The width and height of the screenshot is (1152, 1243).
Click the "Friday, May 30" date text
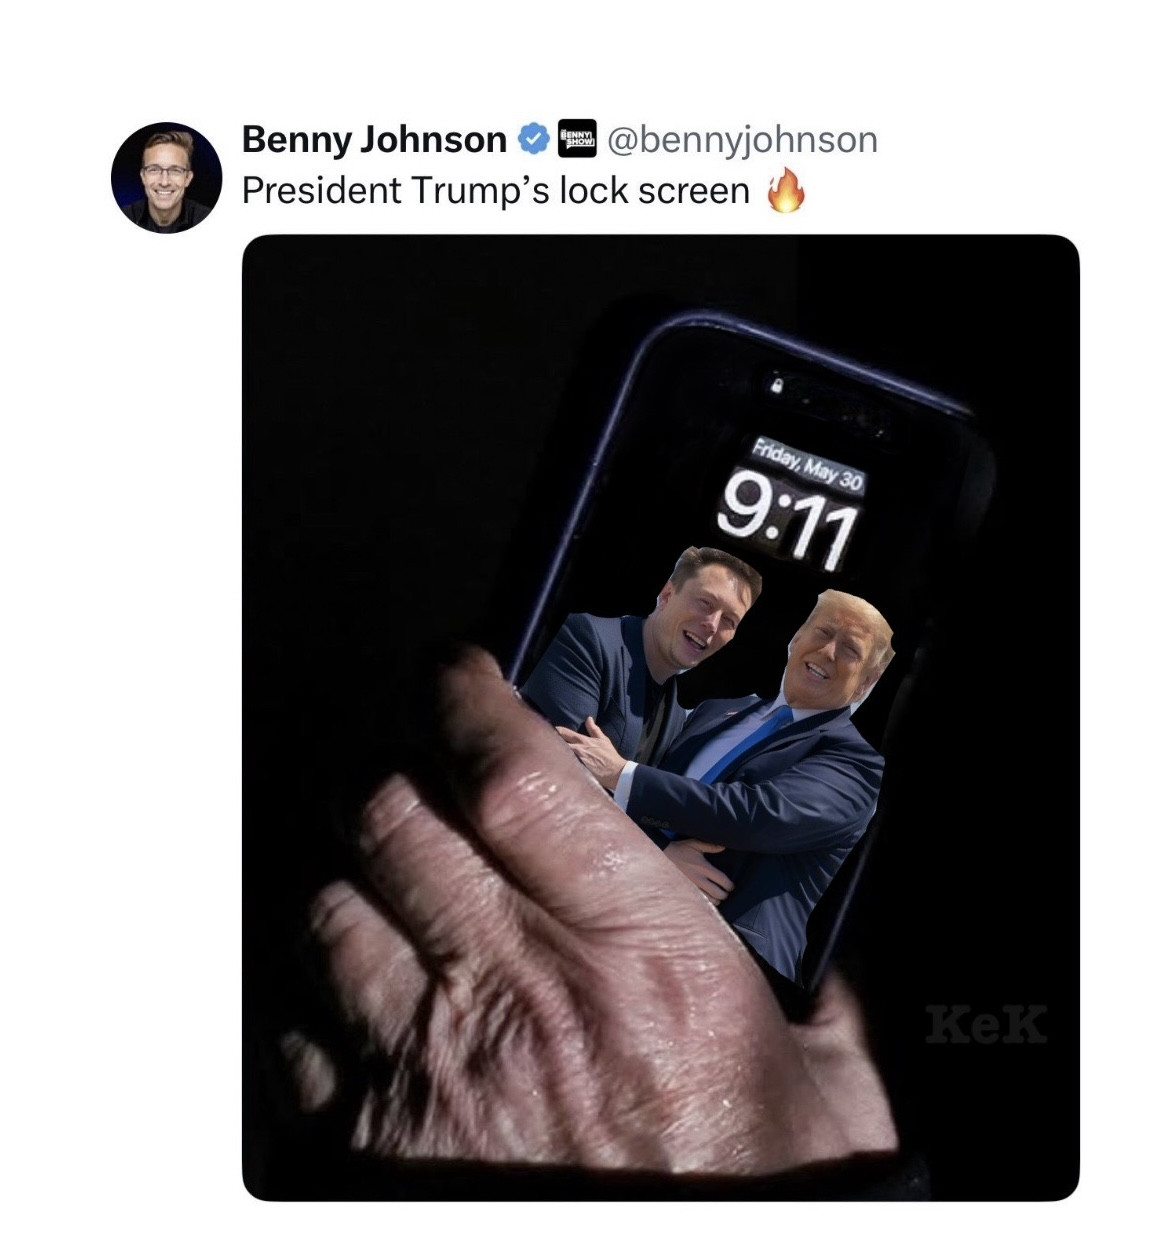click(x=808, y=464)
